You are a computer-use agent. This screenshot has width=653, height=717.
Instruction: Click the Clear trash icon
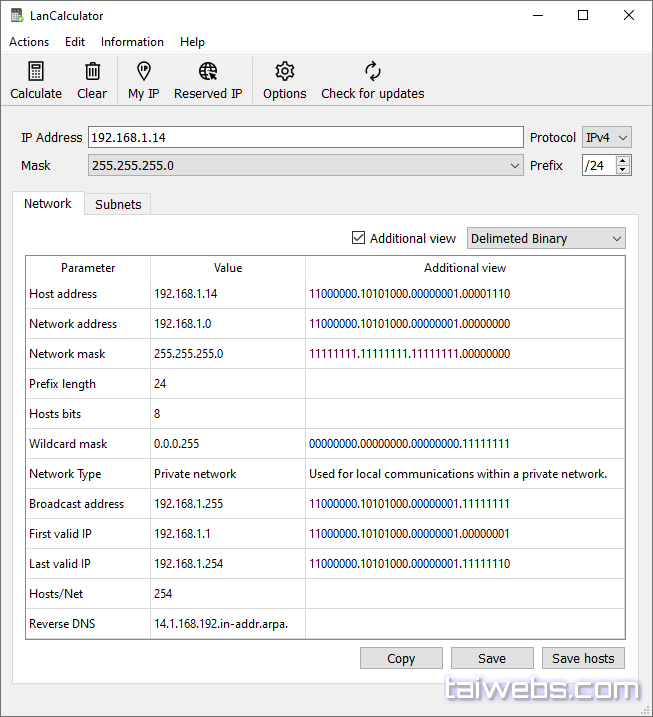click(x=92, y=72)
